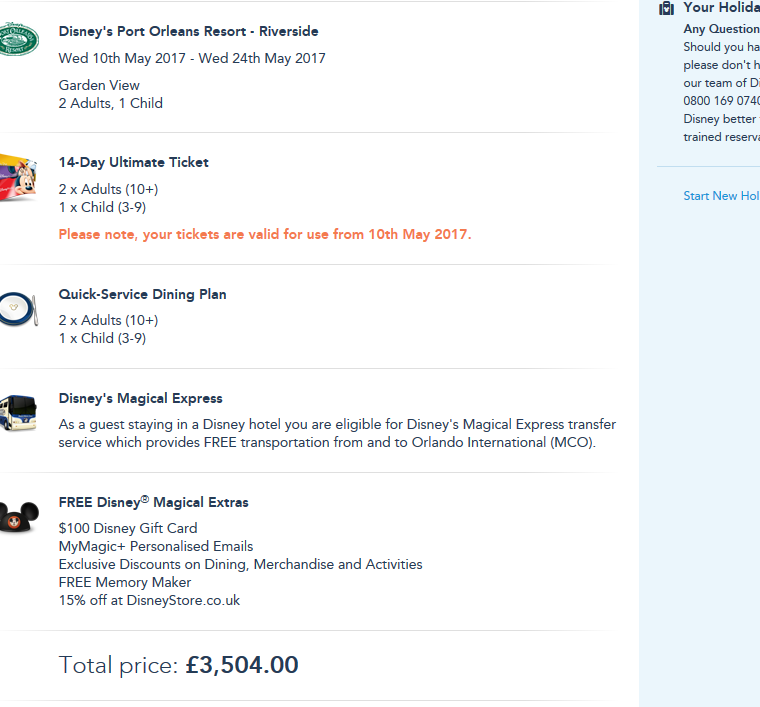The height and width of the screenshot is (707, 760).
Task: Click the Quick-Service Dining plate icon
Action: (17, 309)
